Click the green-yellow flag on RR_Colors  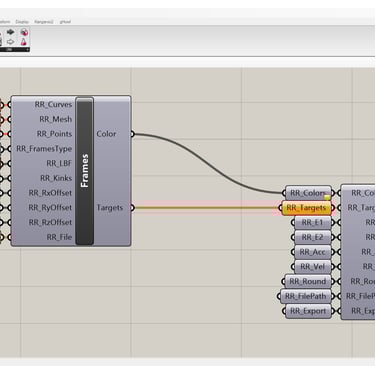327,197
